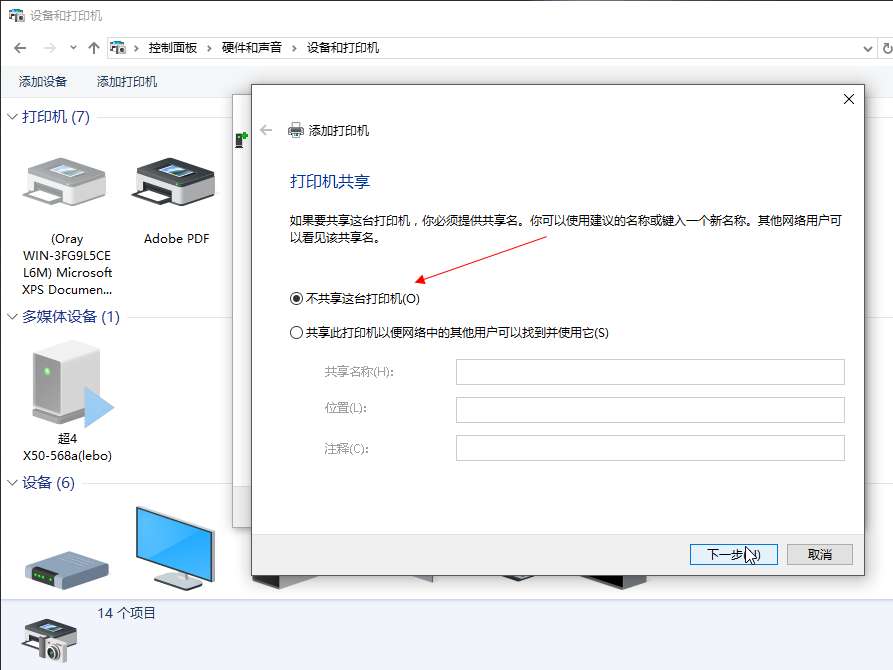Open the recent locations dropdown arrow

tap(73, 48)
